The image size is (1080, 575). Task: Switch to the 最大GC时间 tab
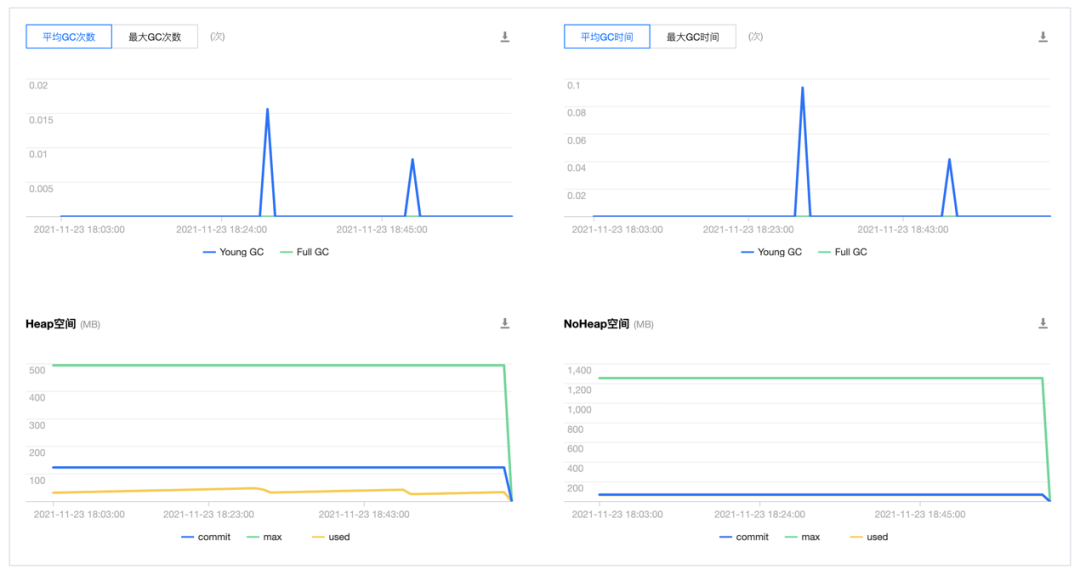693,36
